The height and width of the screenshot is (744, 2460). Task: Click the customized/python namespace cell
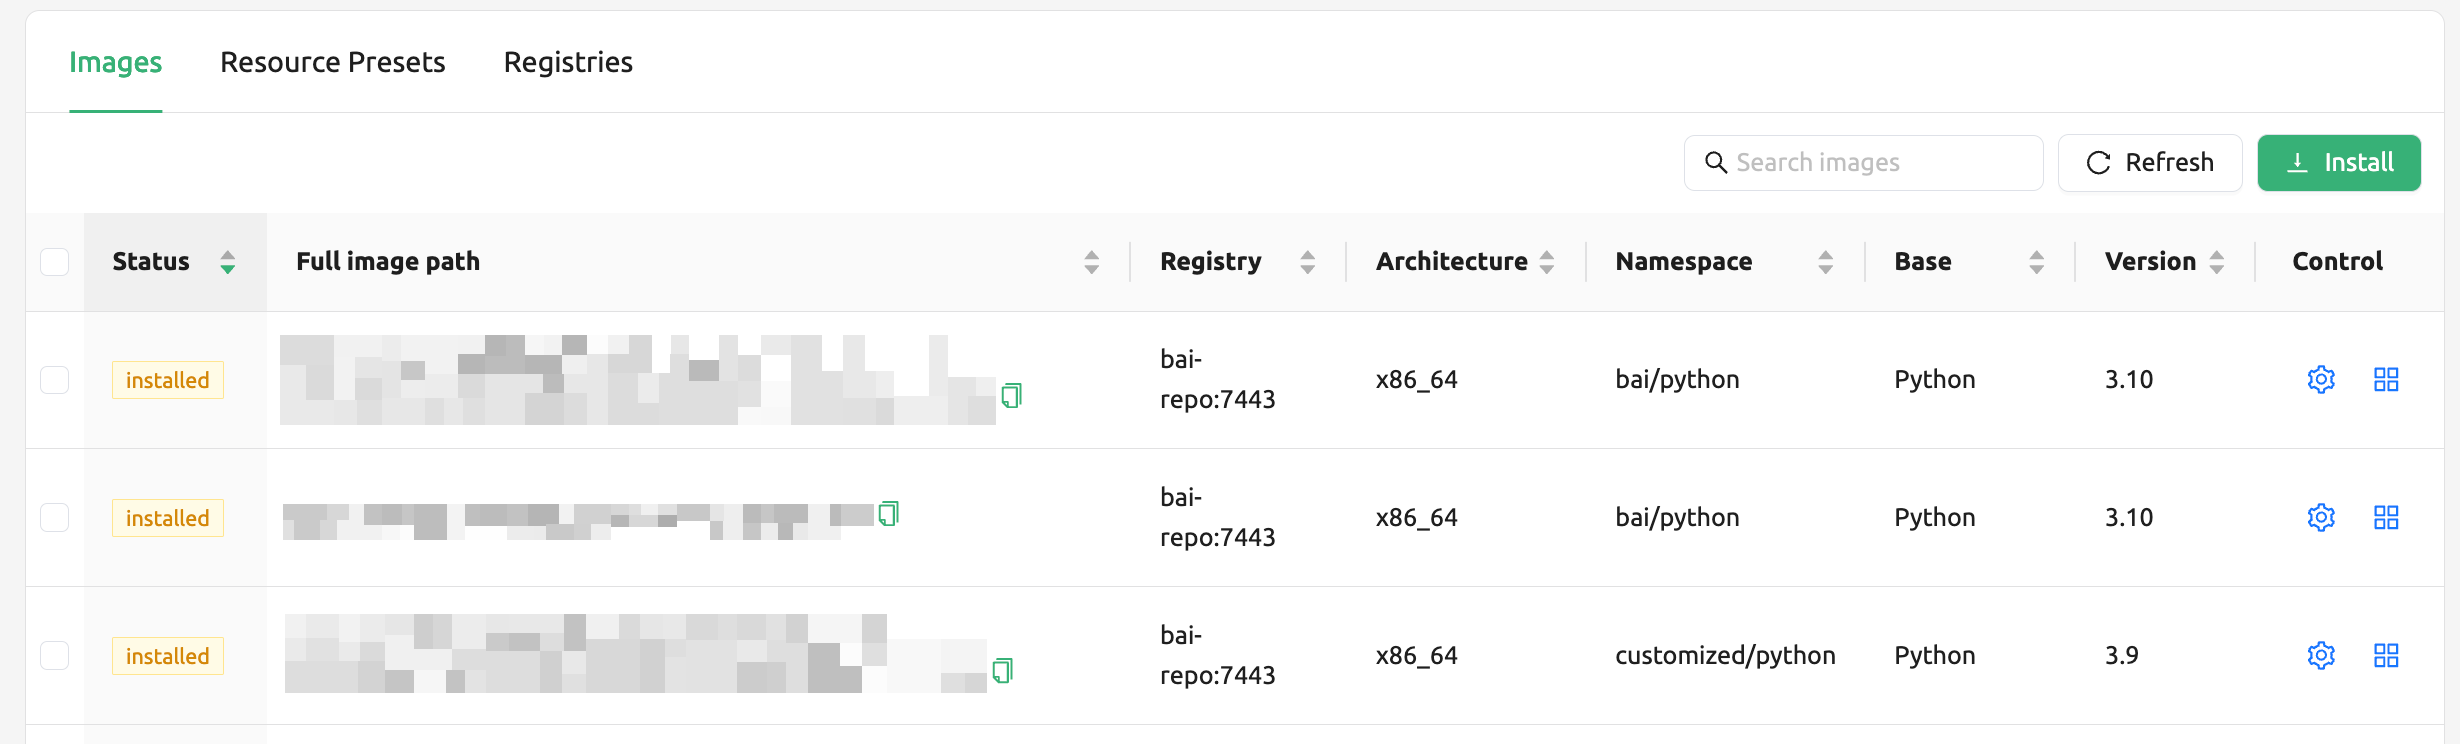(x=1725, y=656)
